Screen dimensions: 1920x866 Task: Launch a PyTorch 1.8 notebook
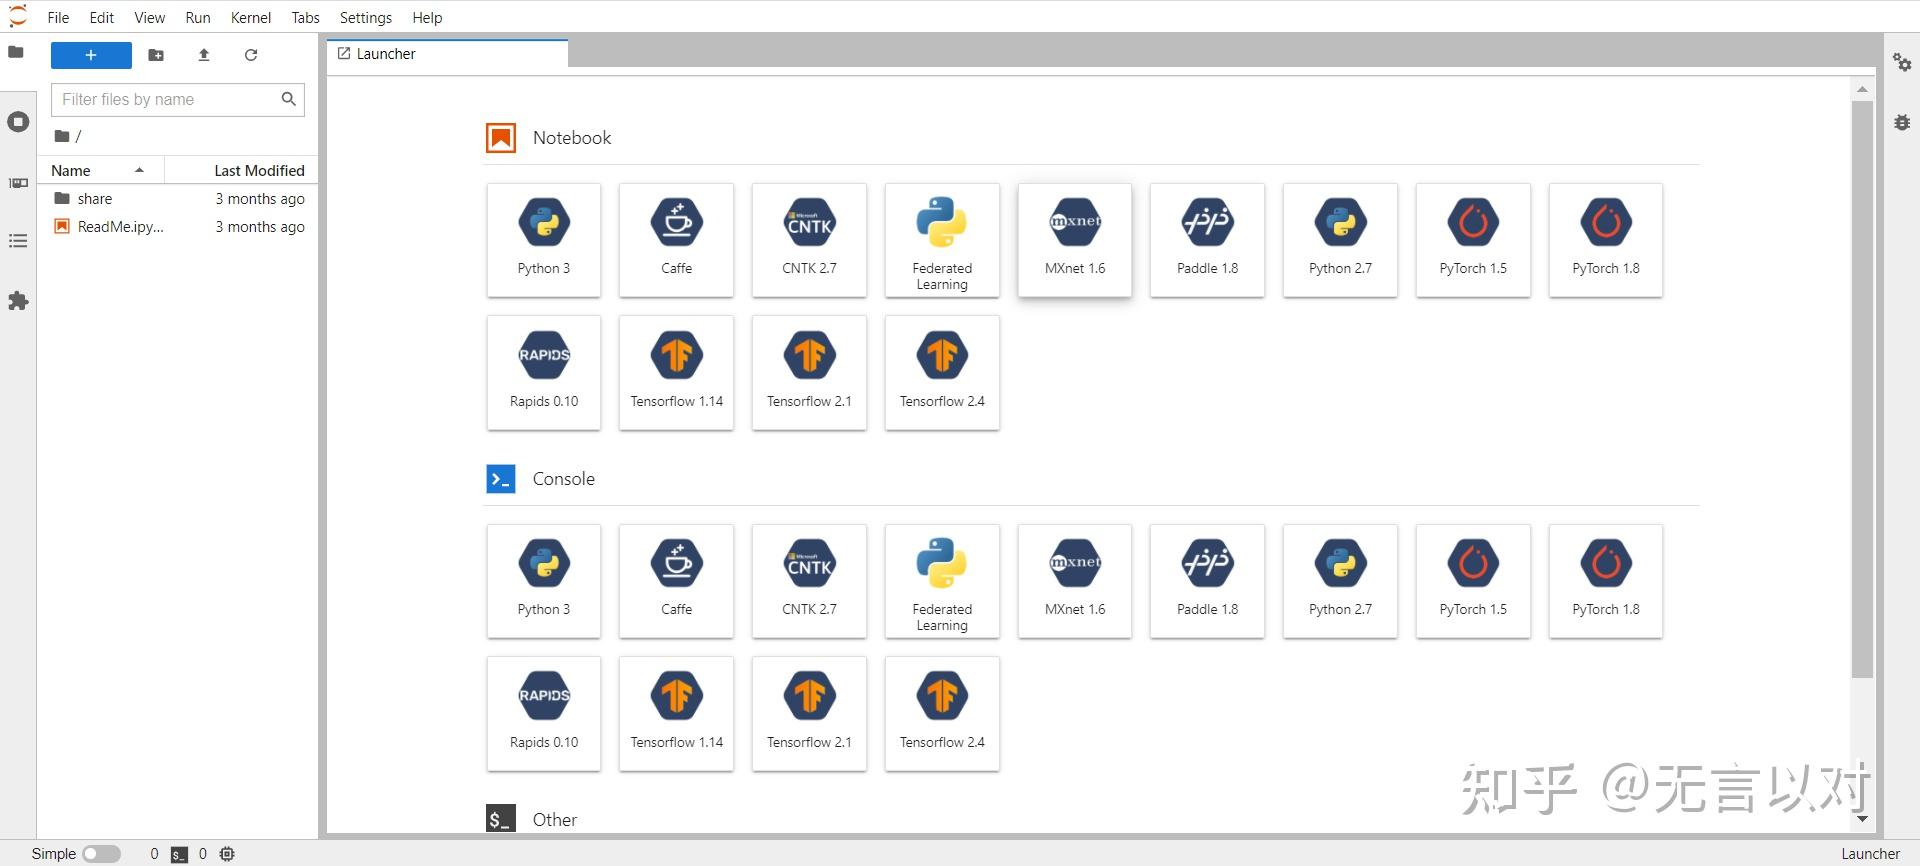click(x=1606, y=240)
